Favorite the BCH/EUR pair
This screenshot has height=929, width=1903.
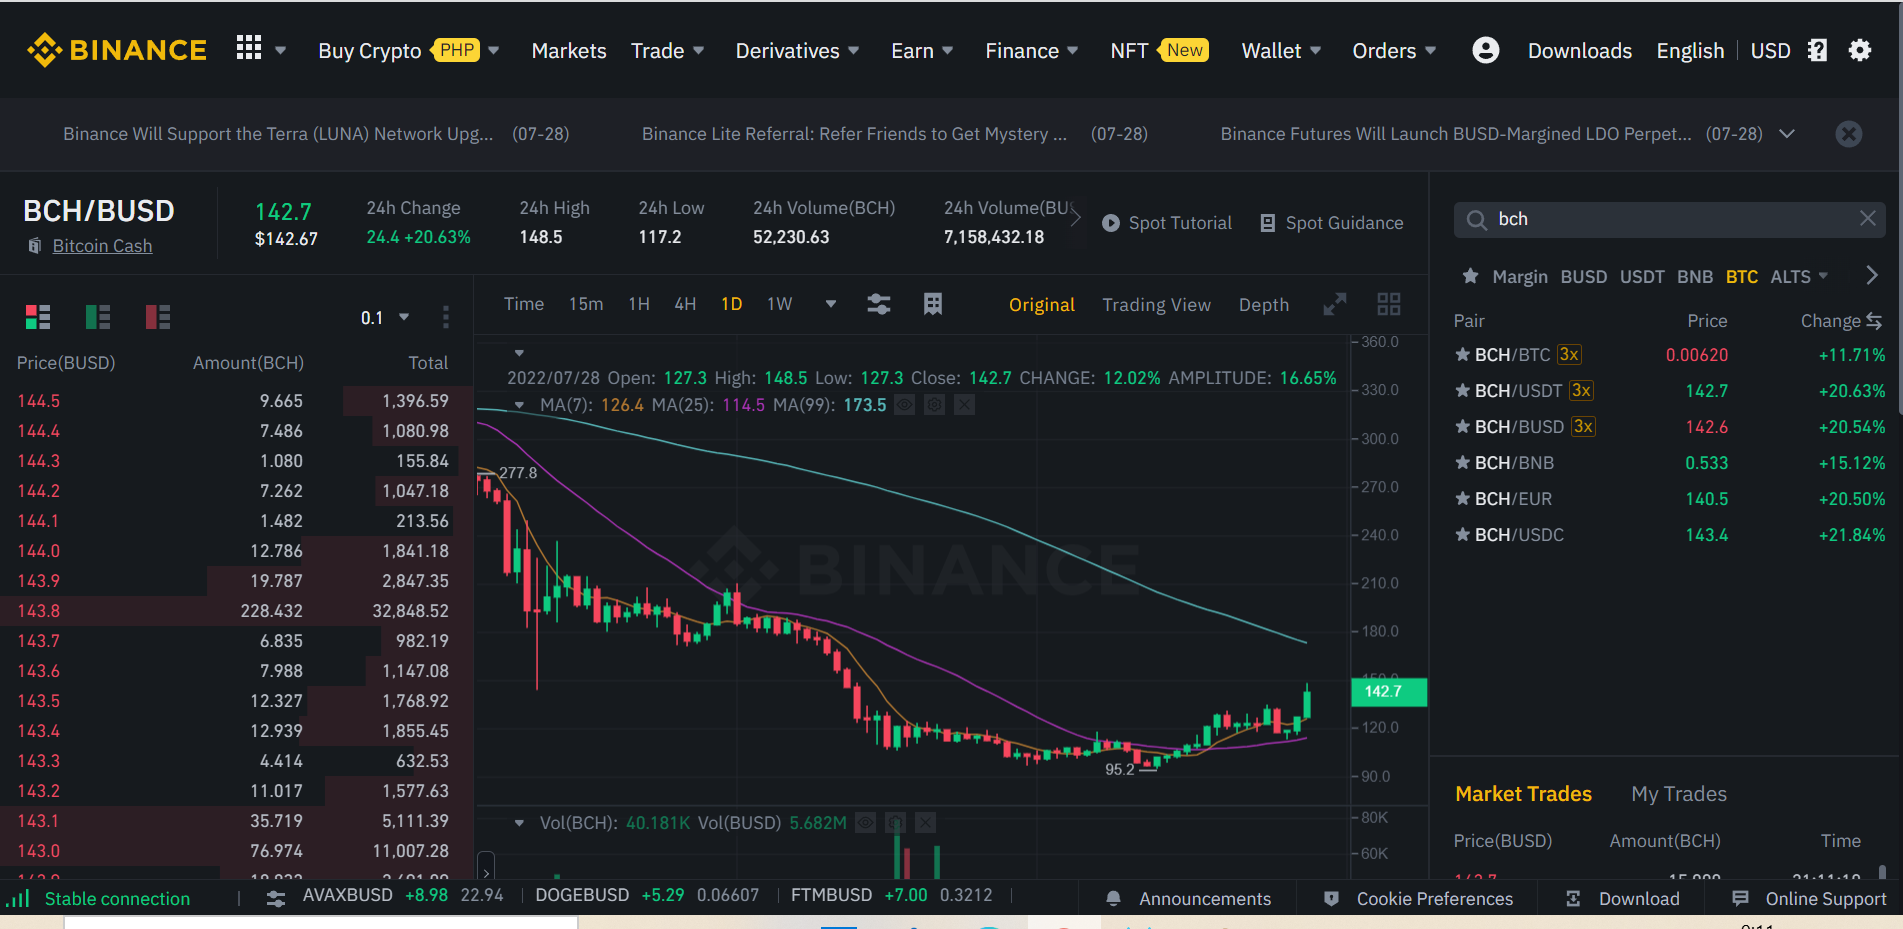[1462, 499]
